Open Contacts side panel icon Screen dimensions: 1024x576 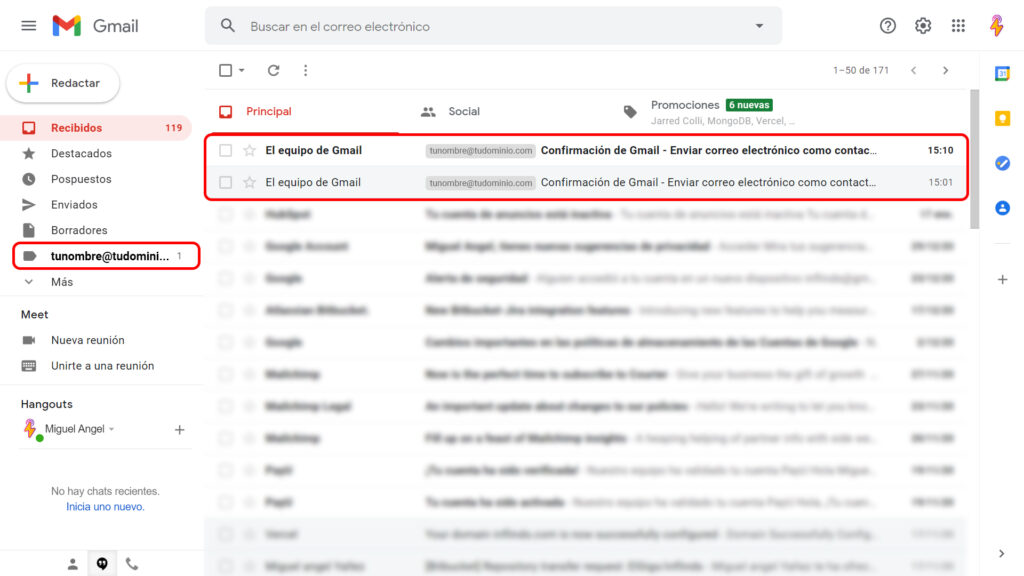[x=1002, y=208]
